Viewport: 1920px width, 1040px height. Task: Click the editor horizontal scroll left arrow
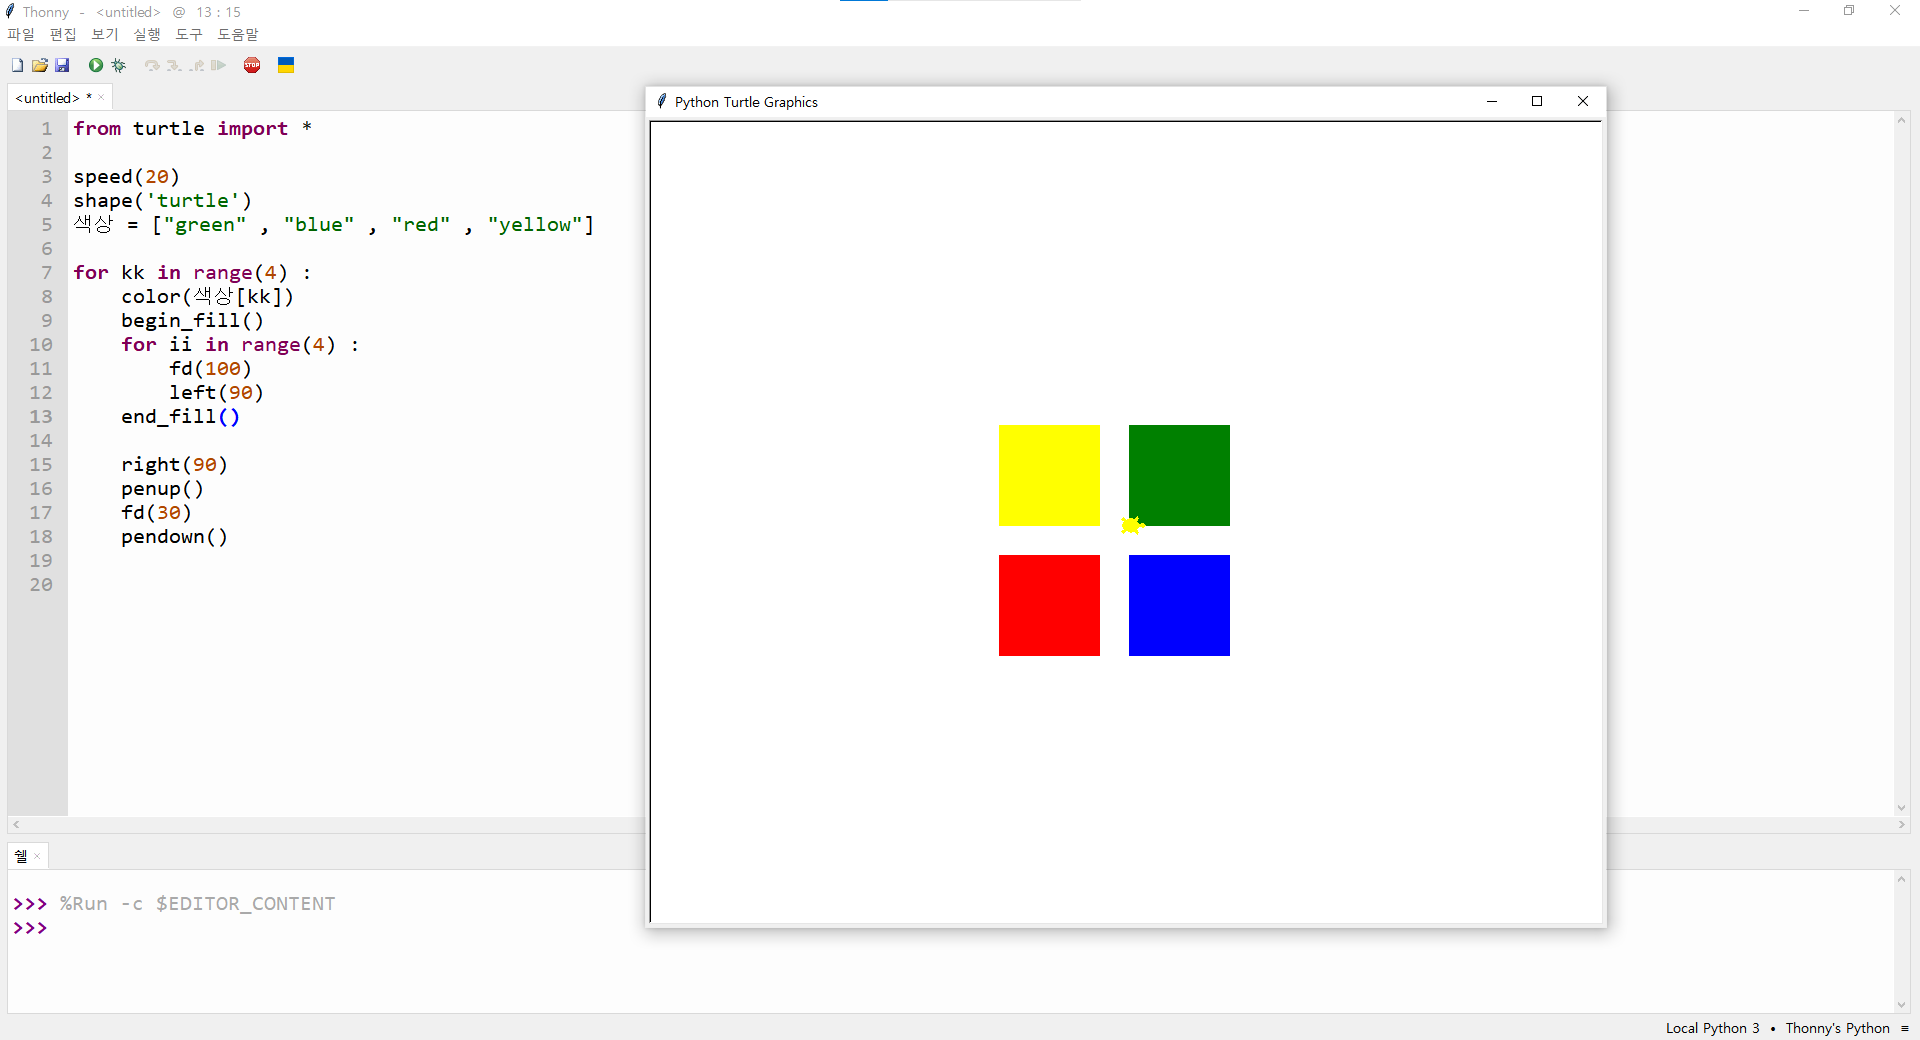[16, 825]
